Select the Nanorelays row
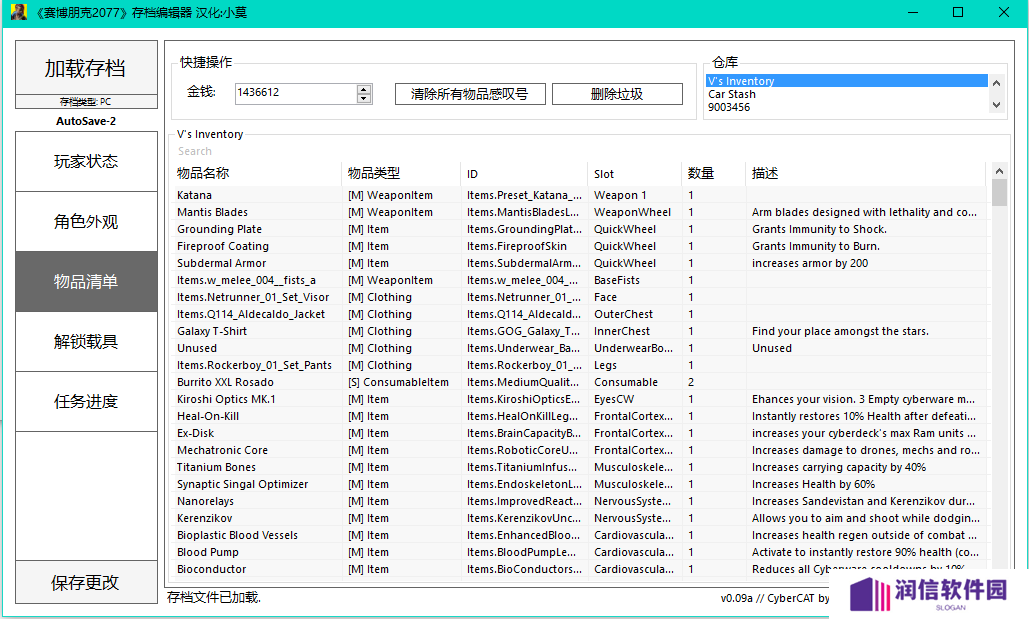Screen dimensions: 1029x619 pos(579,502)
